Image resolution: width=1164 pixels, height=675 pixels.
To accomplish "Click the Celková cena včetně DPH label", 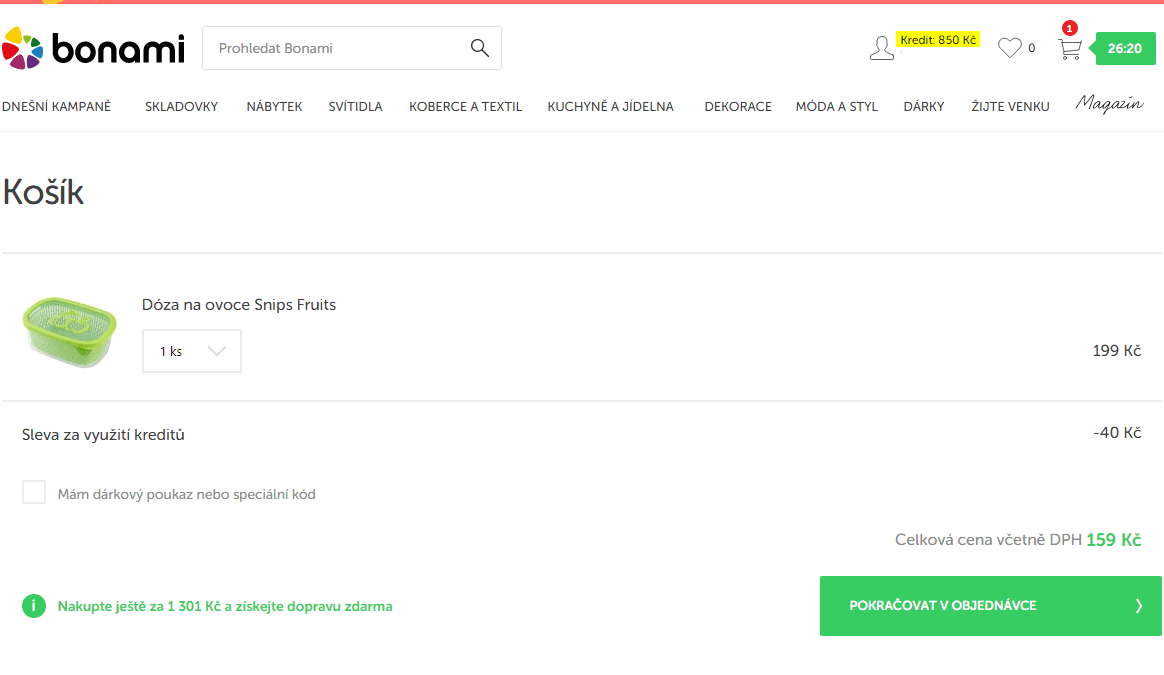I will 988,540.
